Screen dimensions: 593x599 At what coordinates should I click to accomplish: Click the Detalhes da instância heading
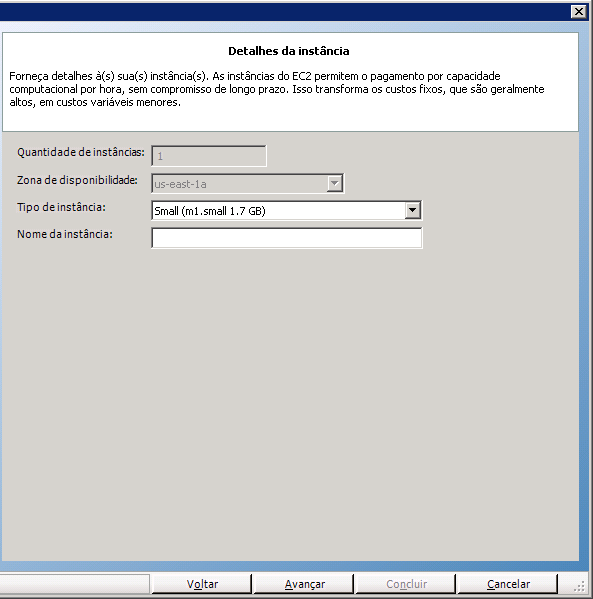(x=288, y=51)
